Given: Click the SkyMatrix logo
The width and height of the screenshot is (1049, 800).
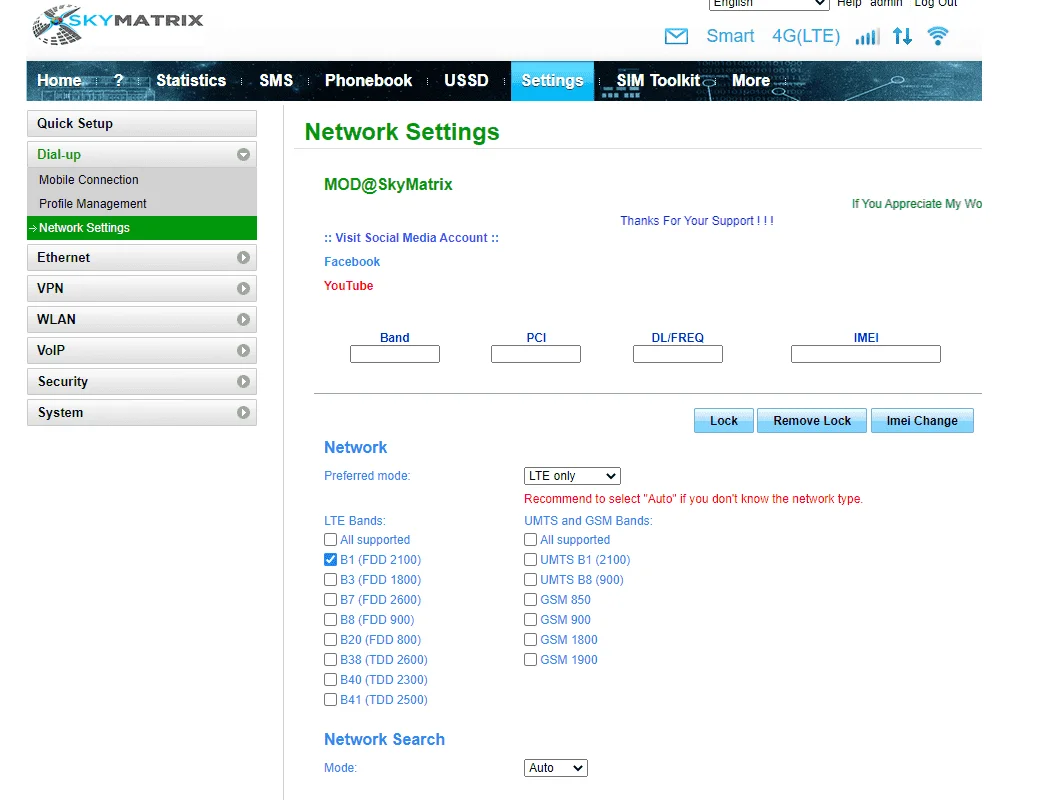Looking at the screenshot, I should click(x=118, y=24).
